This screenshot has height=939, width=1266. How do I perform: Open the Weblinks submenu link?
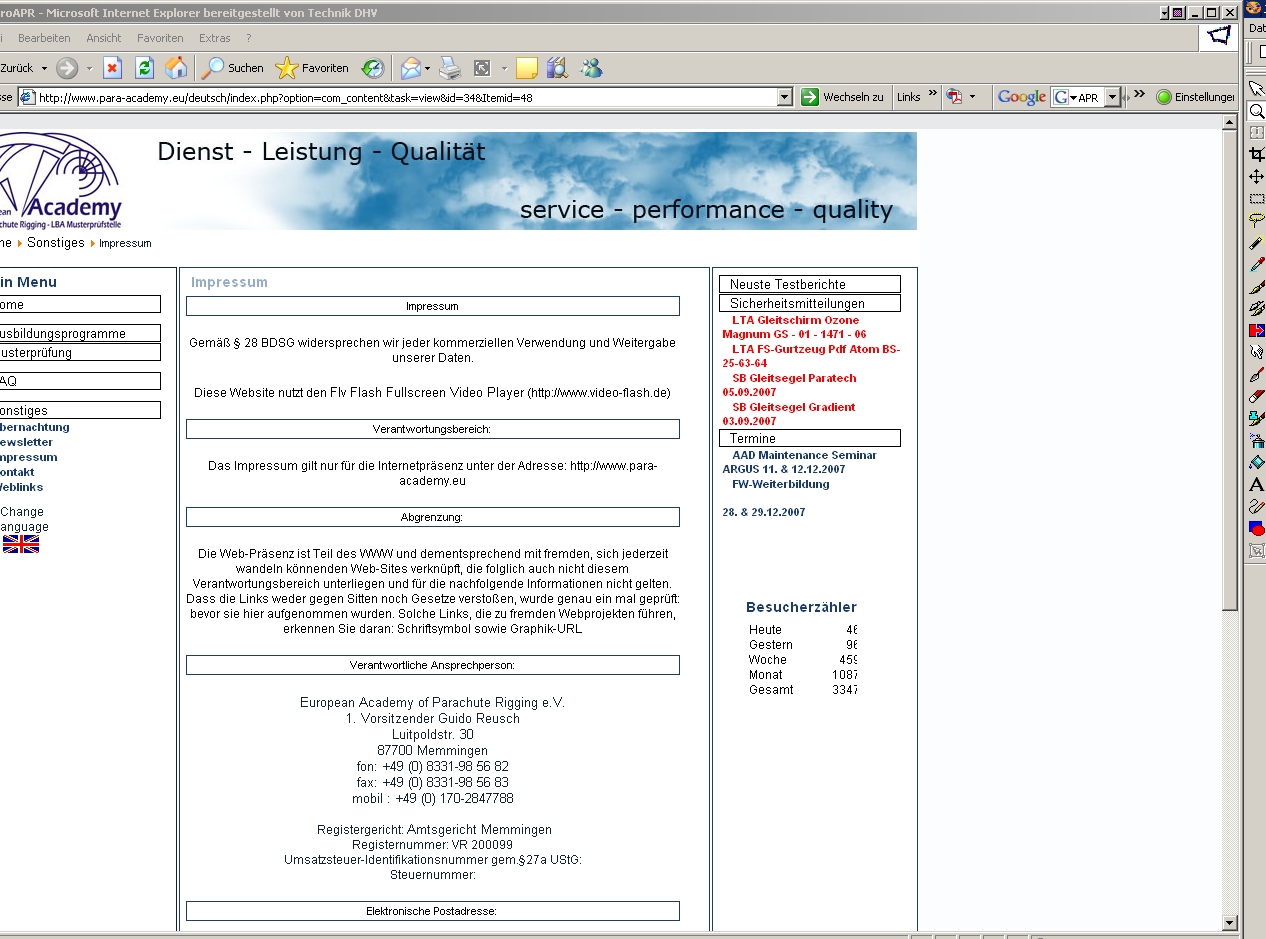[21, 487]
